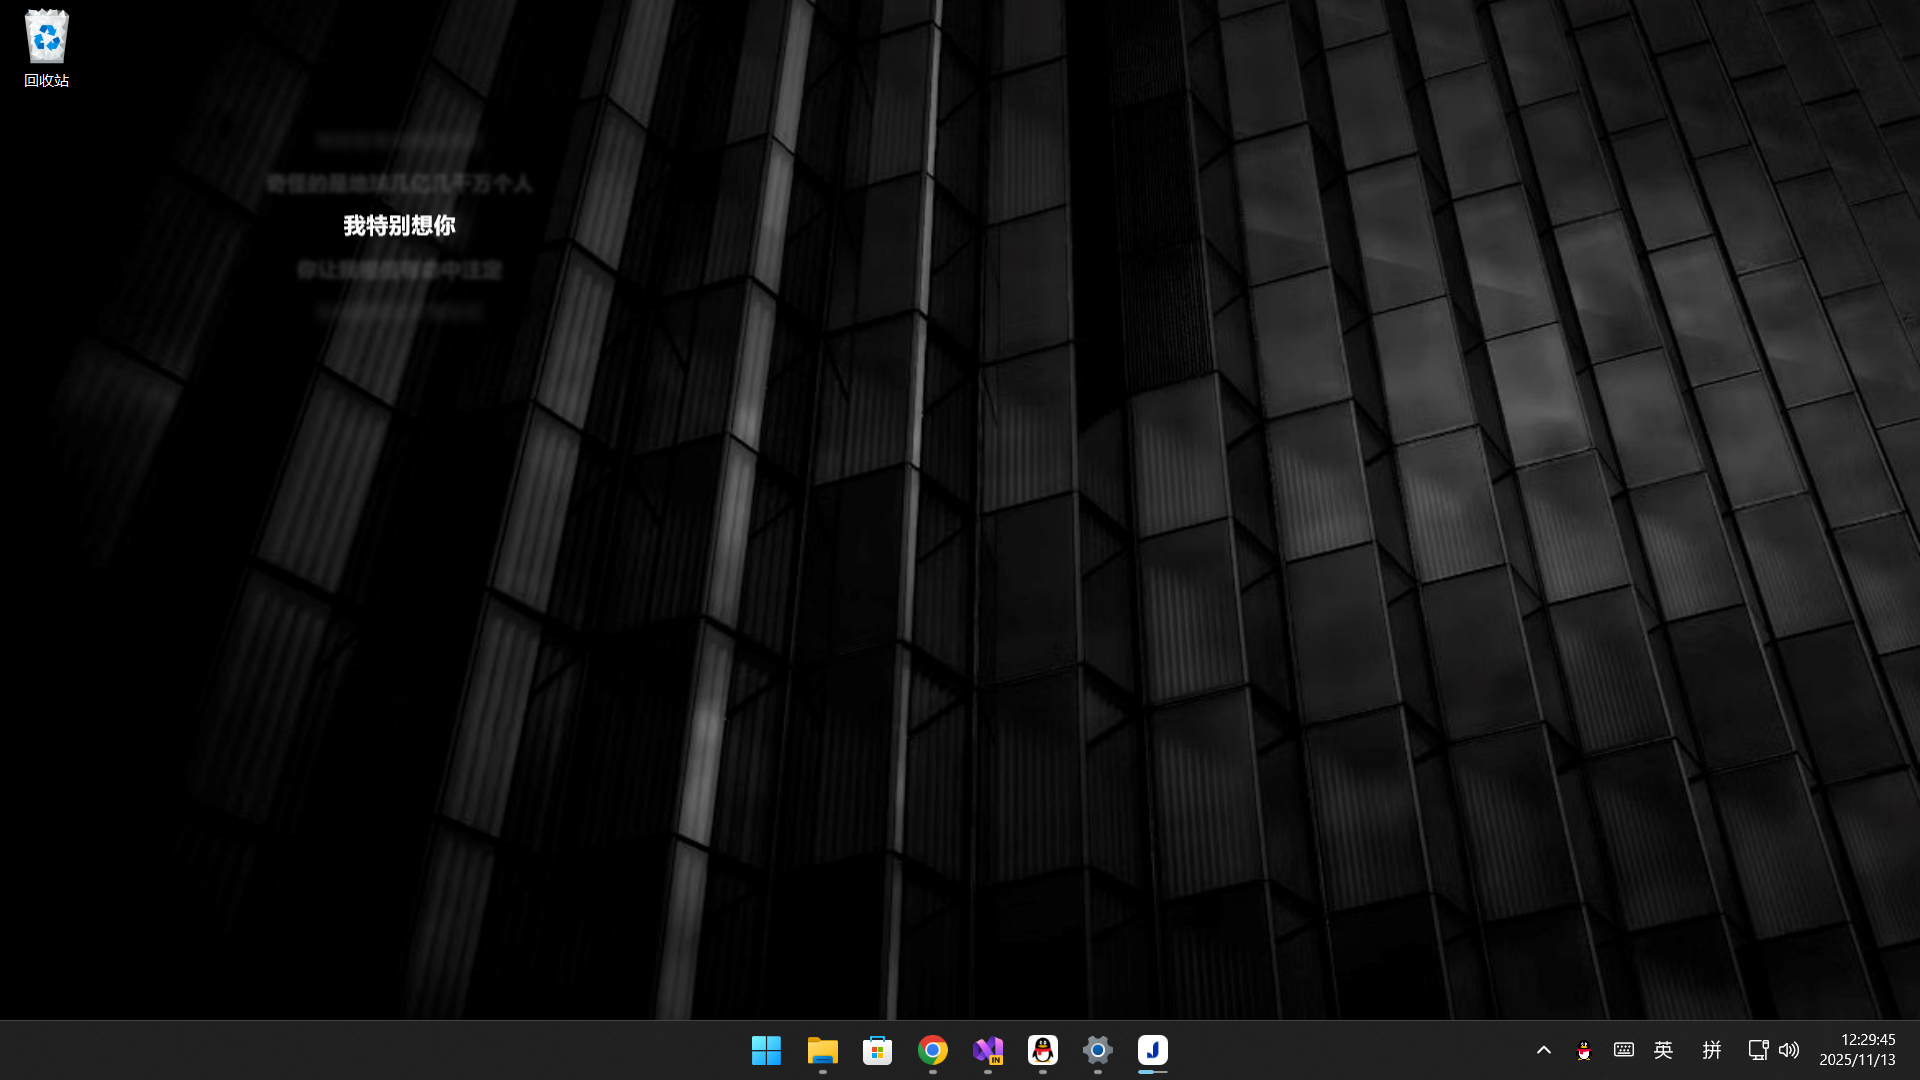The height and width of the screenshot is (1080, 1920).
Task: Click the 我特别想你 lyrics text widget
Action: coord(399,226)
